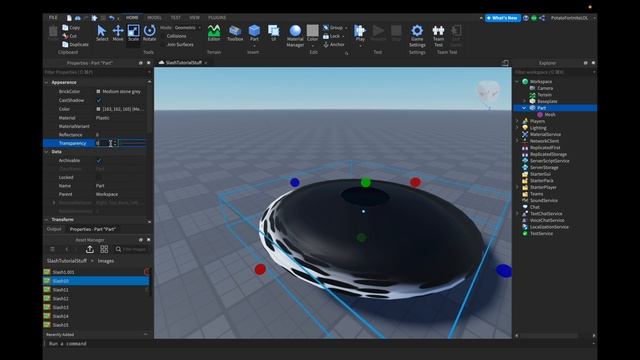The image size is (640, 360).
Task: Open the Material Manager
Action: pos(295,36)
